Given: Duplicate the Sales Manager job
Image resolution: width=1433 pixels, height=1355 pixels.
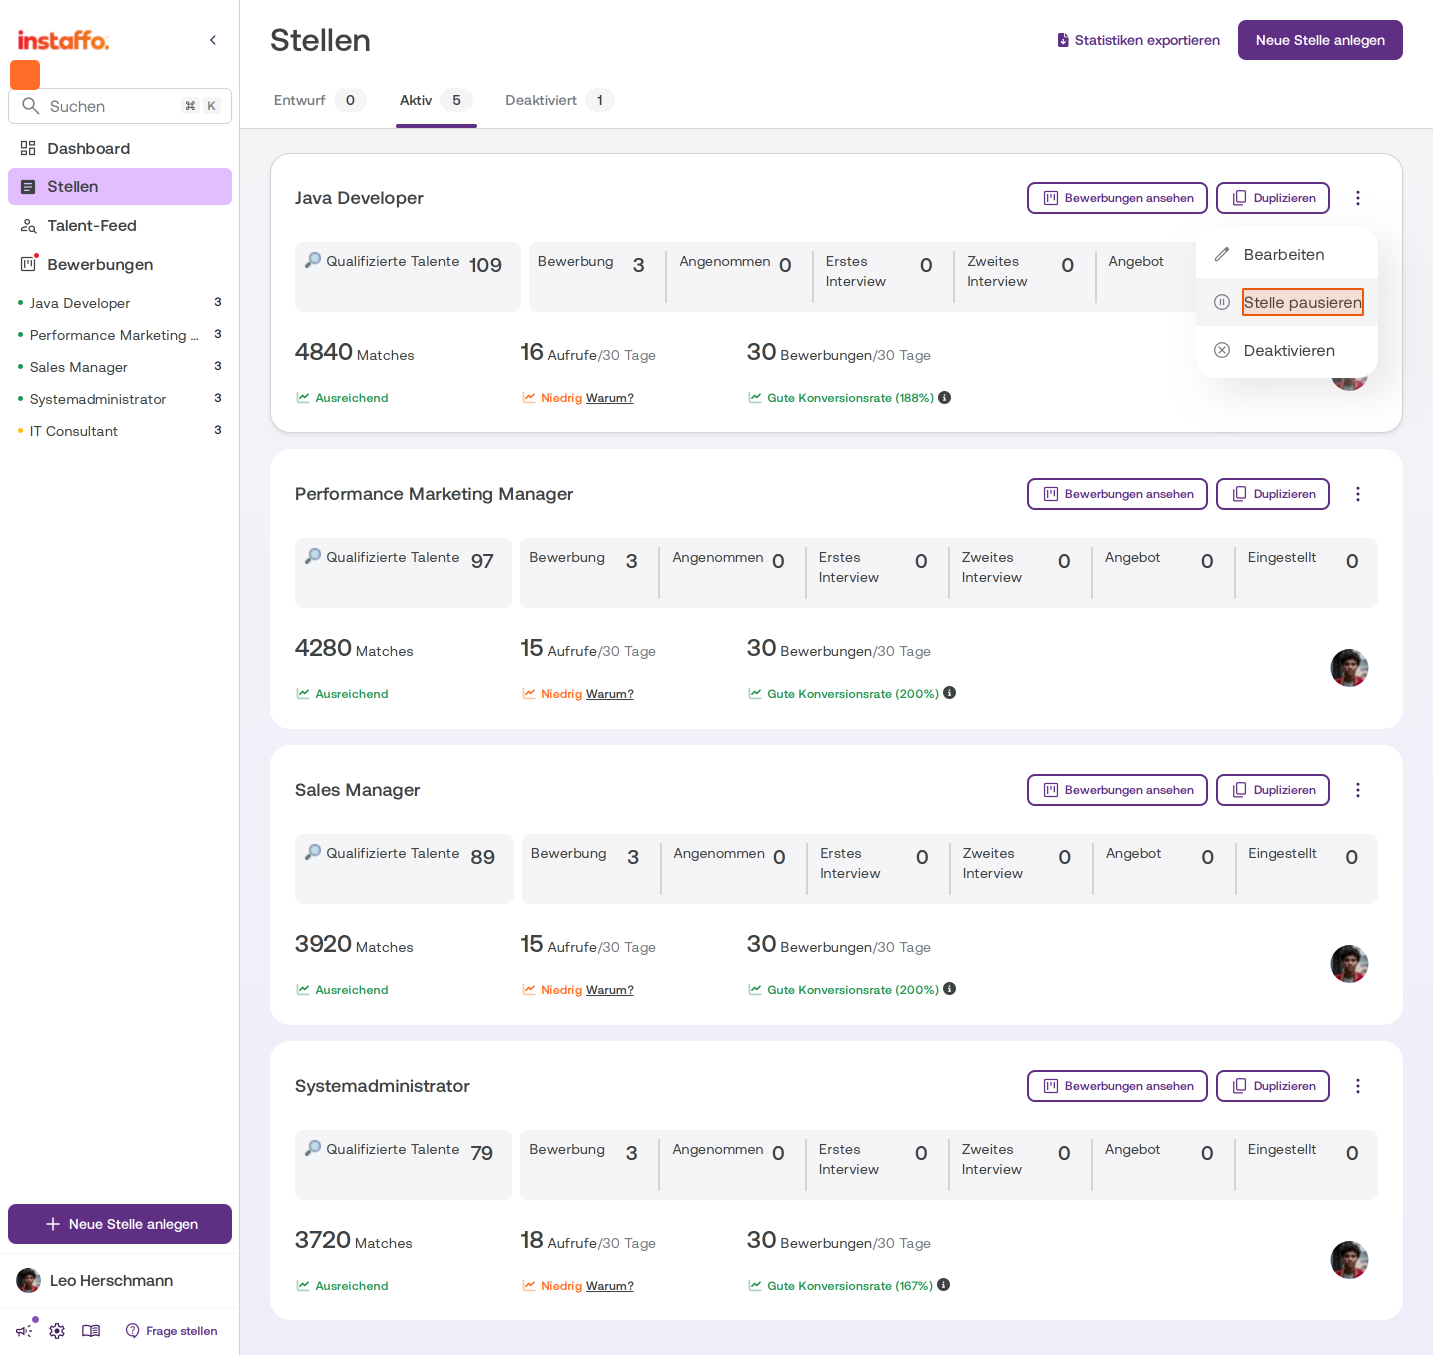Looking at the screenshot, I should (x=1273, y=790).
